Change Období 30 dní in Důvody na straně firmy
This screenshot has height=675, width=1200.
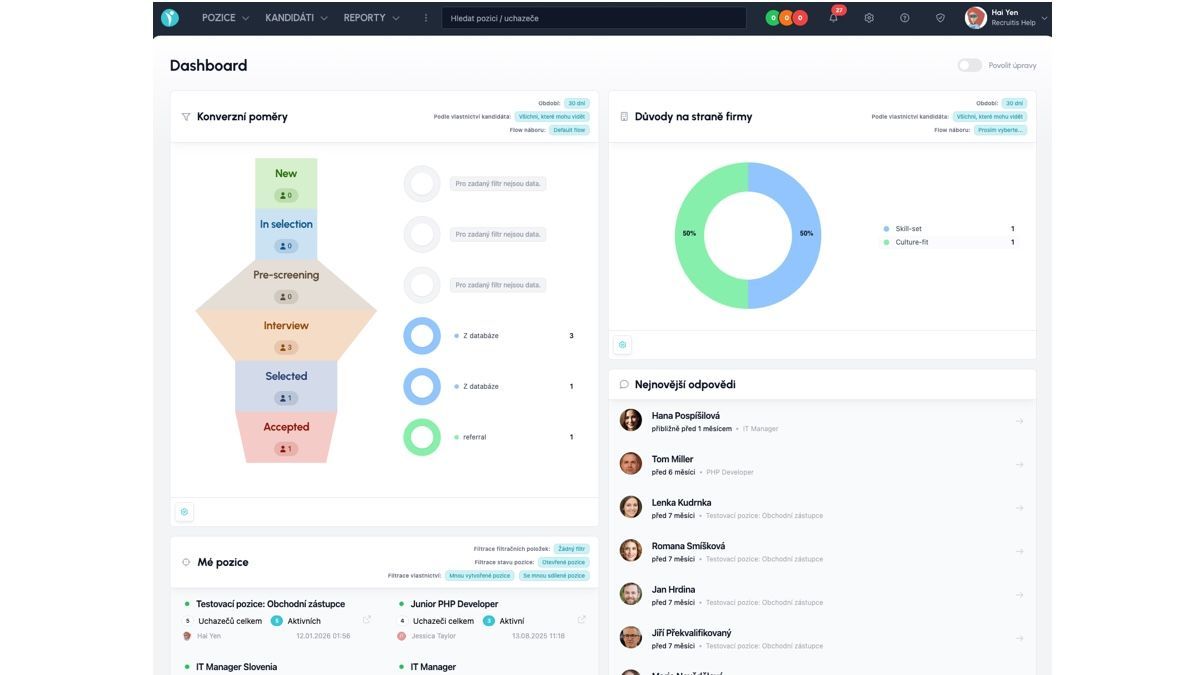coord(1014,103)
